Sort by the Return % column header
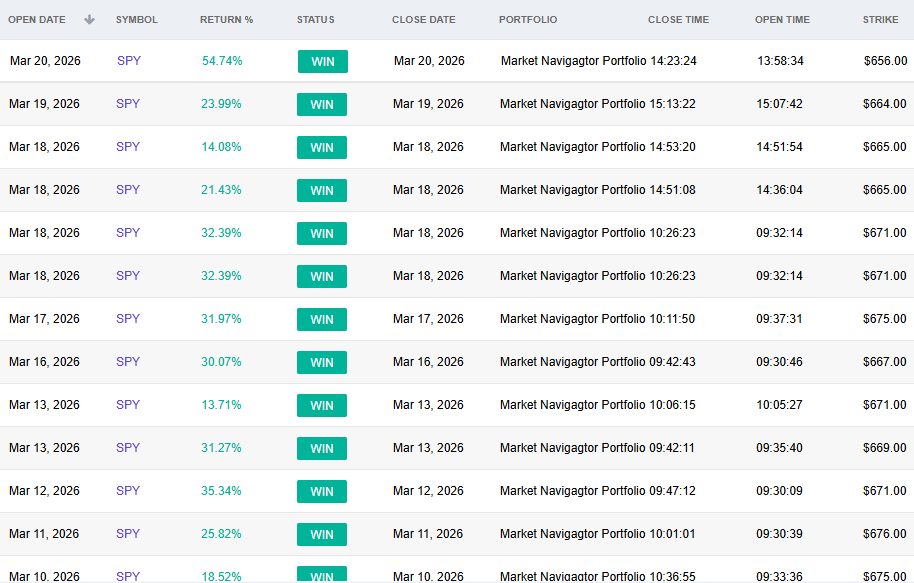 tap(226, 20)
